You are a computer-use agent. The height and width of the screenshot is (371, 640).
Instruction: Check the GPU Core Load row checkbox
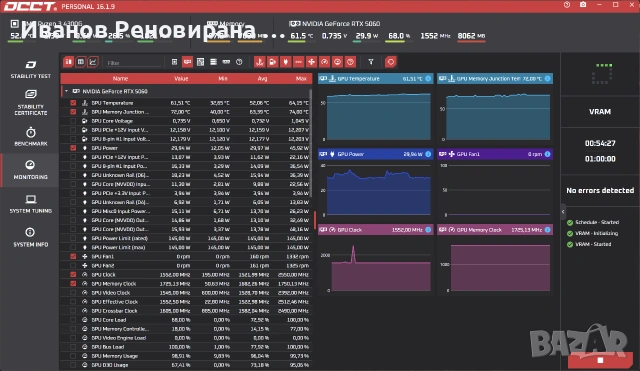point(73,320)
